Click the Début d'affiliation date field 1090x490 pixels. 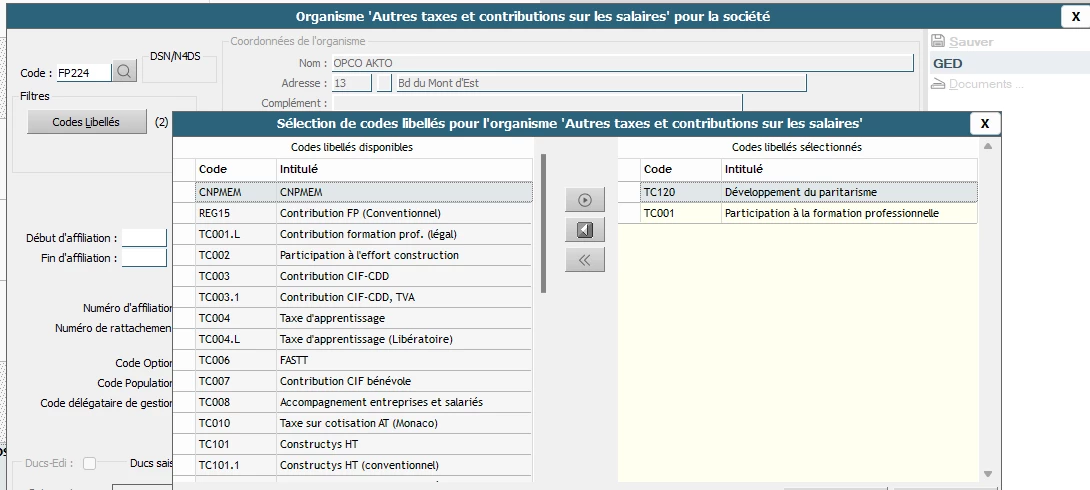pos(144,238)
